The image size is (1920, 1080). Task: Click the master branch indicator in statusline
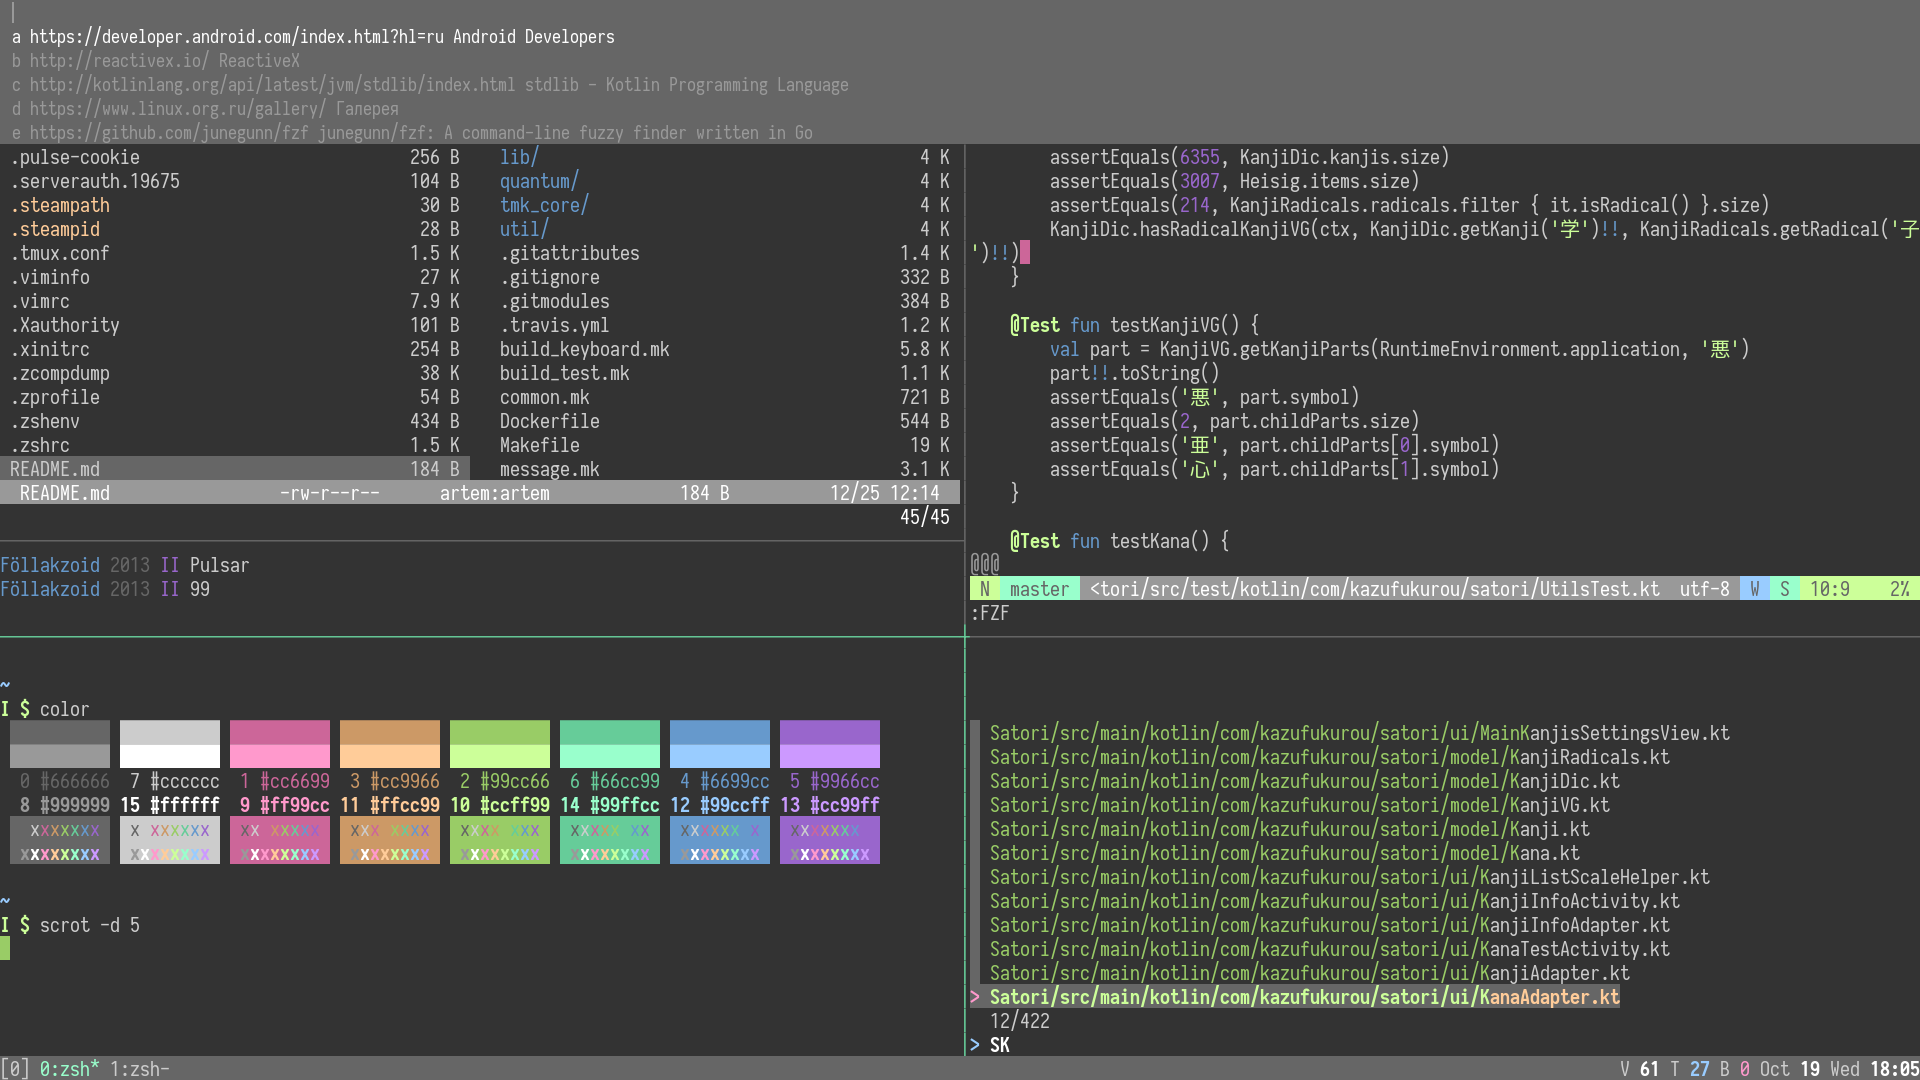point(1038,589)
